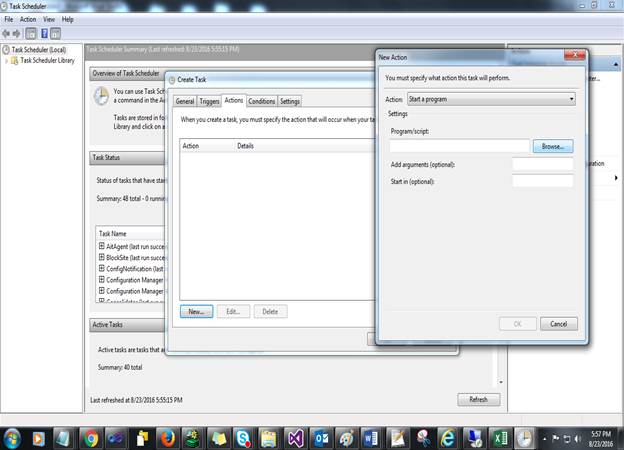
Task: Click the network tray icon
Action: [567, 439]
